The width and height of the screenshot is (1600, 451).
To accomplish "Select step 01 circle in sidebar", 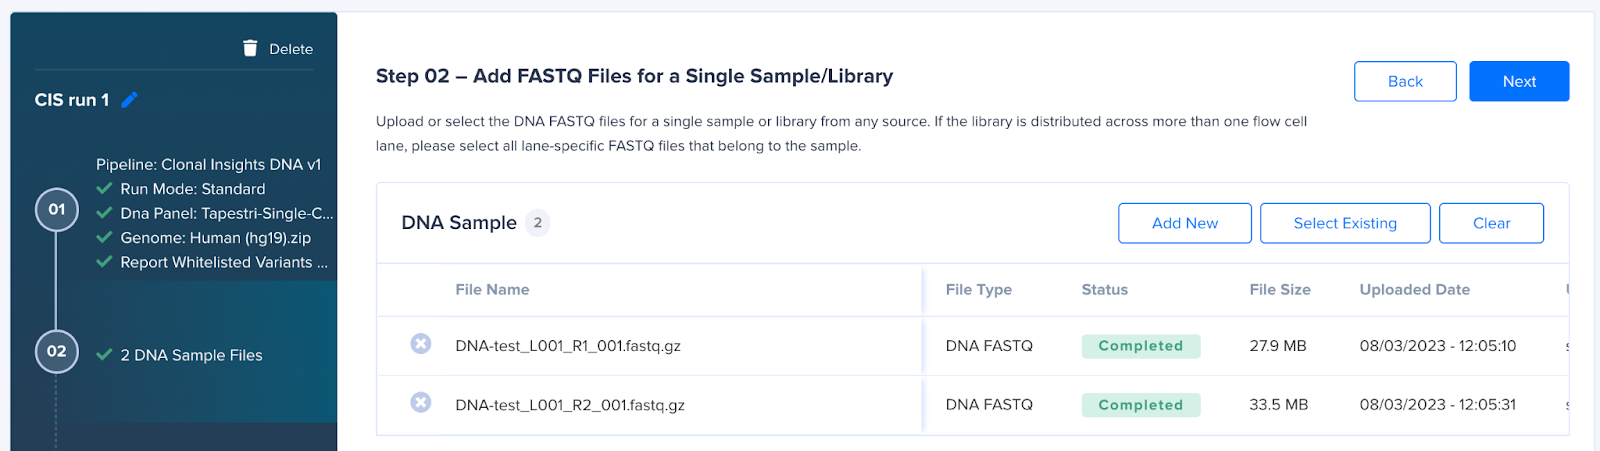I will point(57,210).
